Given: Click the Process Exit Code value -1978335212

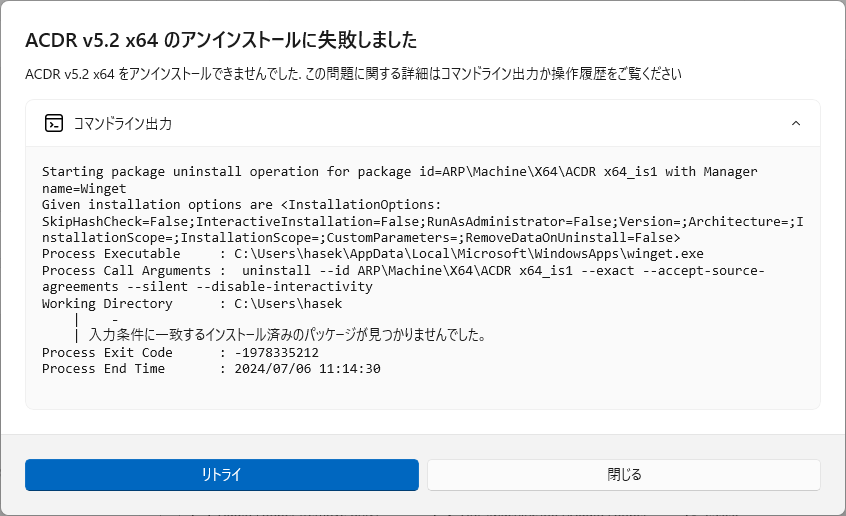Looking at the screenshot, I should [276, 353].
